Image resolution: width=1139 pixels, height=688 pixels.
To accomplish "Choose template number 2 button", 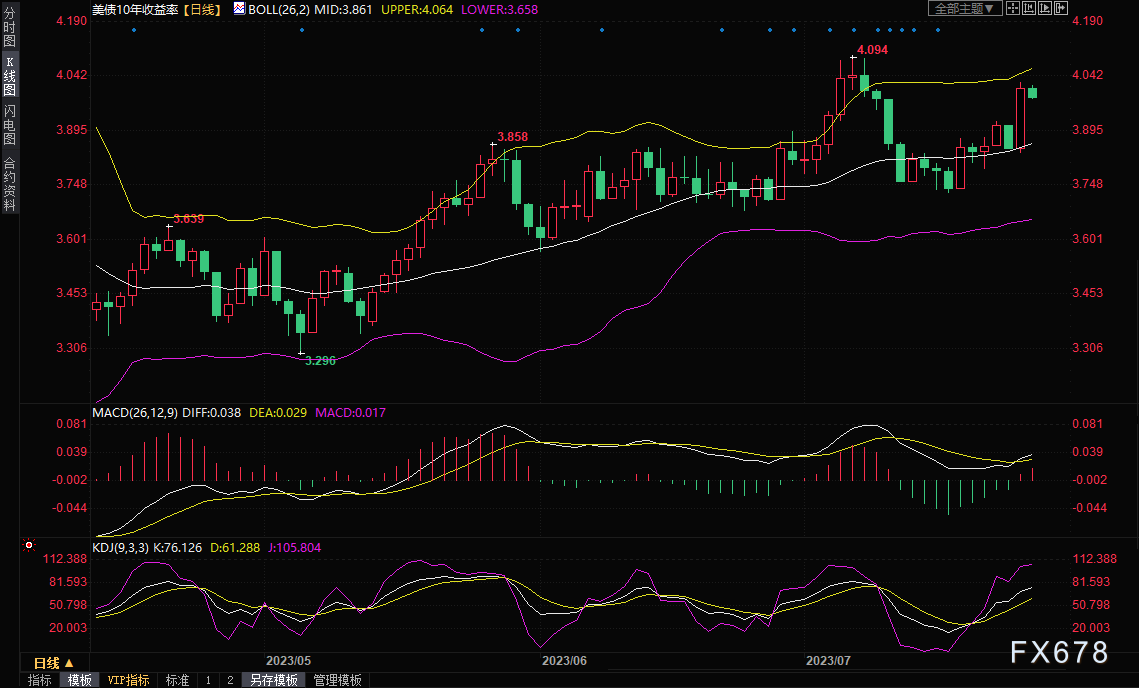I will [229, 680].
